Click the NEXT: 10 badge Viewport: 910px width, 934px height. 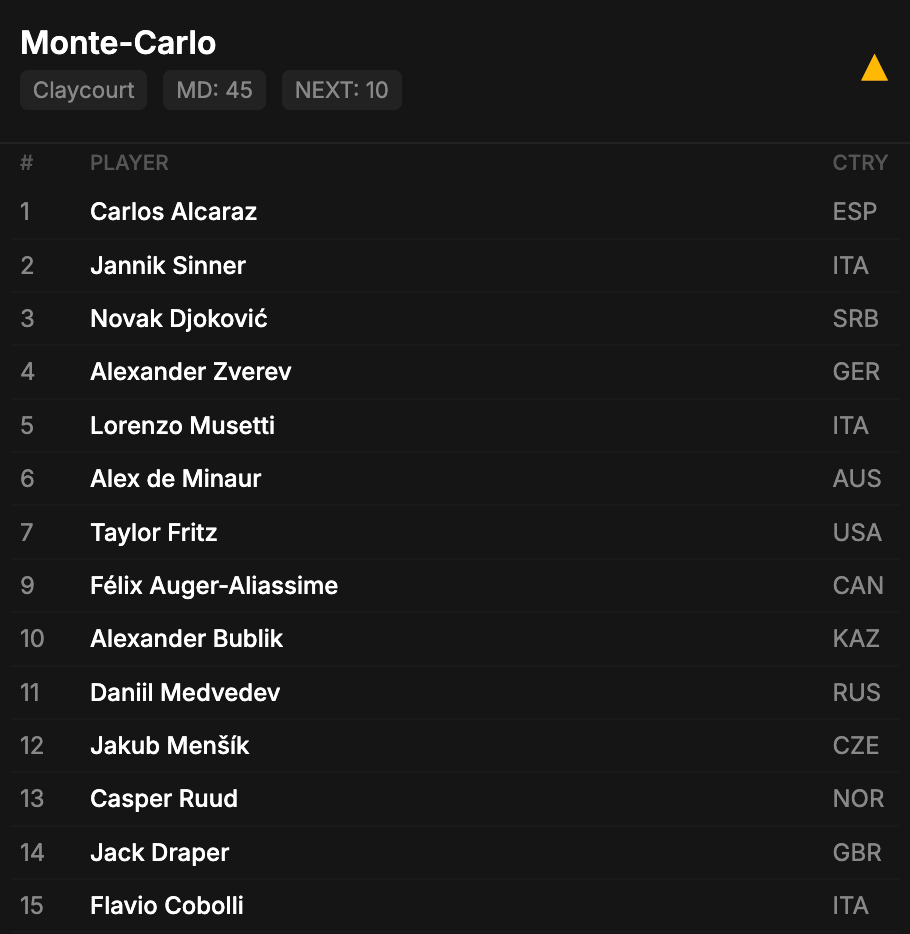pos(341,90)
